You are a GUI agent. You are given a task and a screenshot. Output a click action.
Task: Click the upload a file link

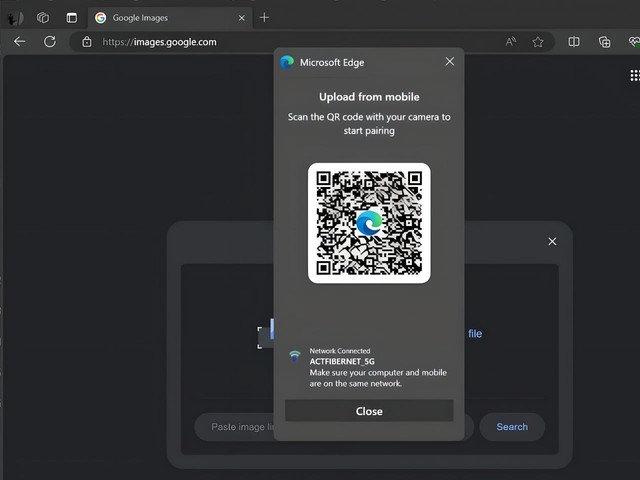475,333
